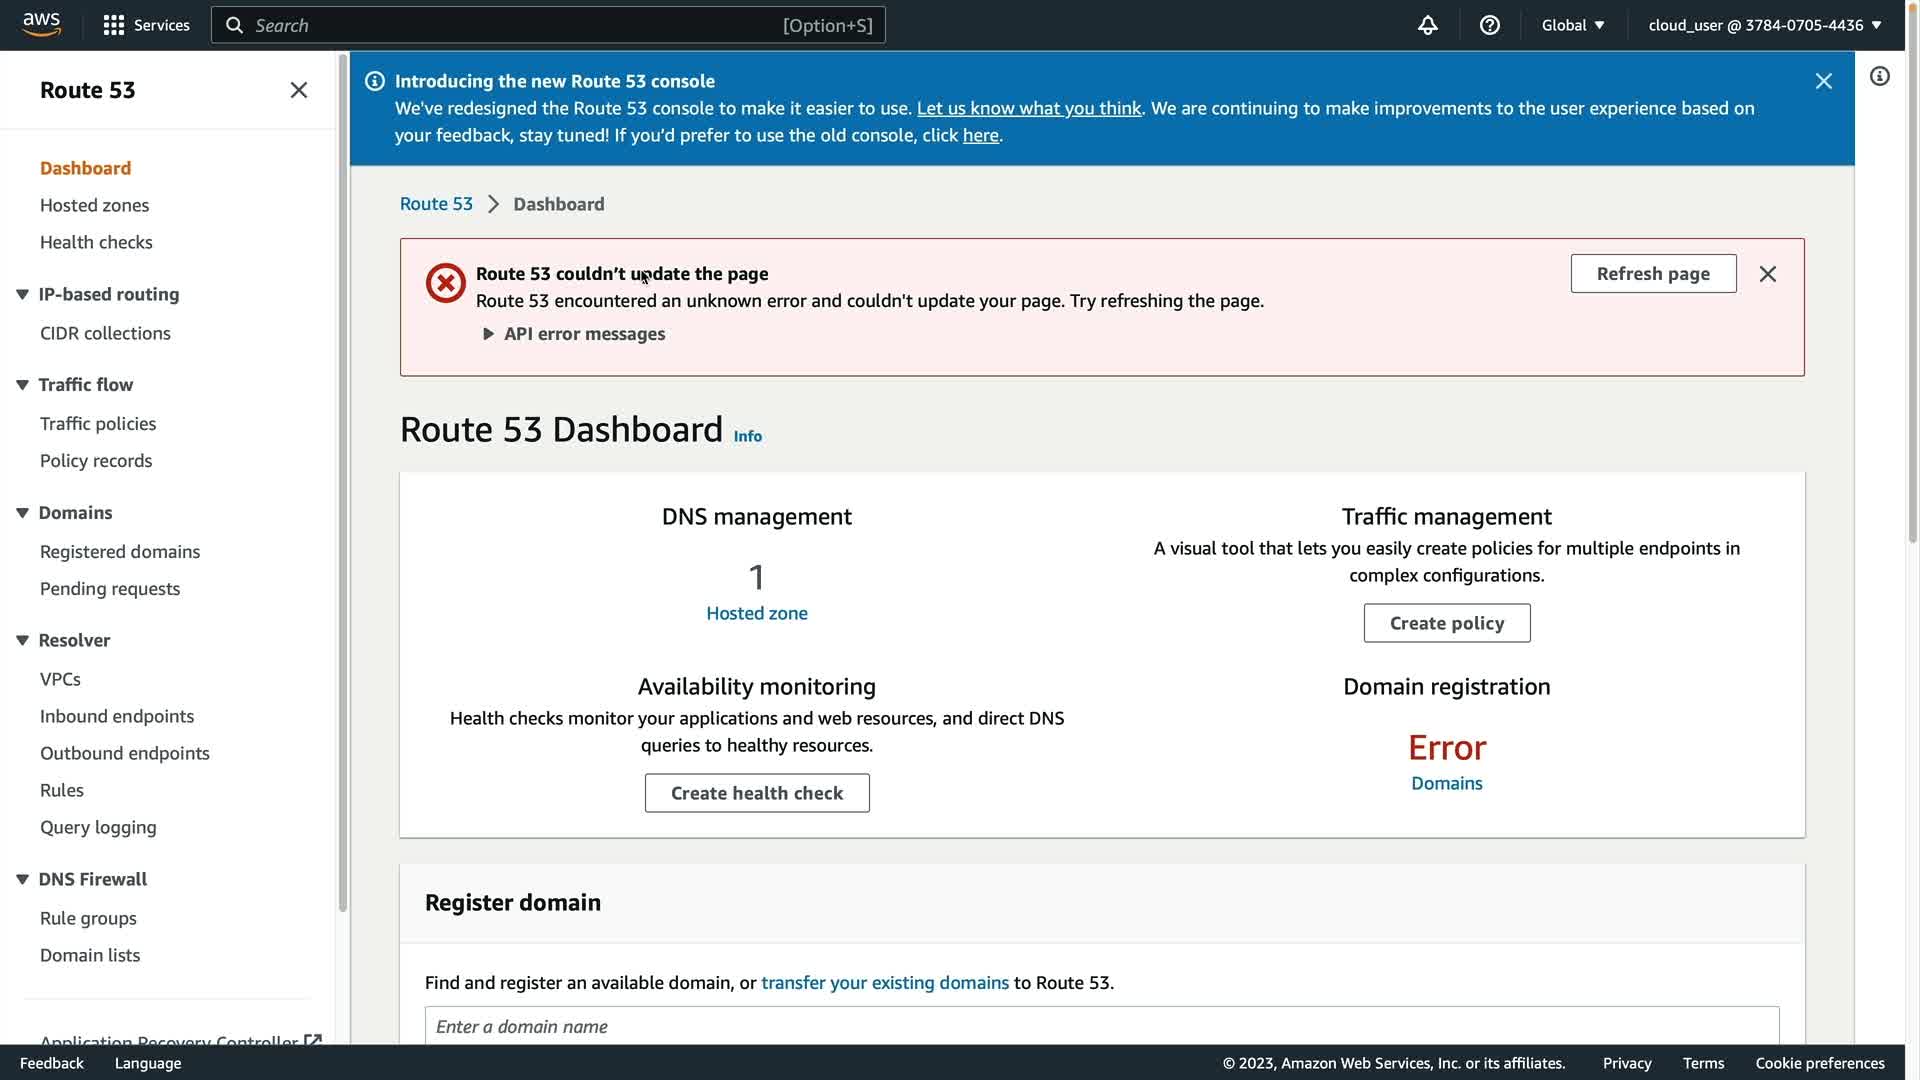Screen dimensions: 1920x1080
Task: Open the transfer your existing domains link
Action: pyautogui.click(x=884, y=982)
